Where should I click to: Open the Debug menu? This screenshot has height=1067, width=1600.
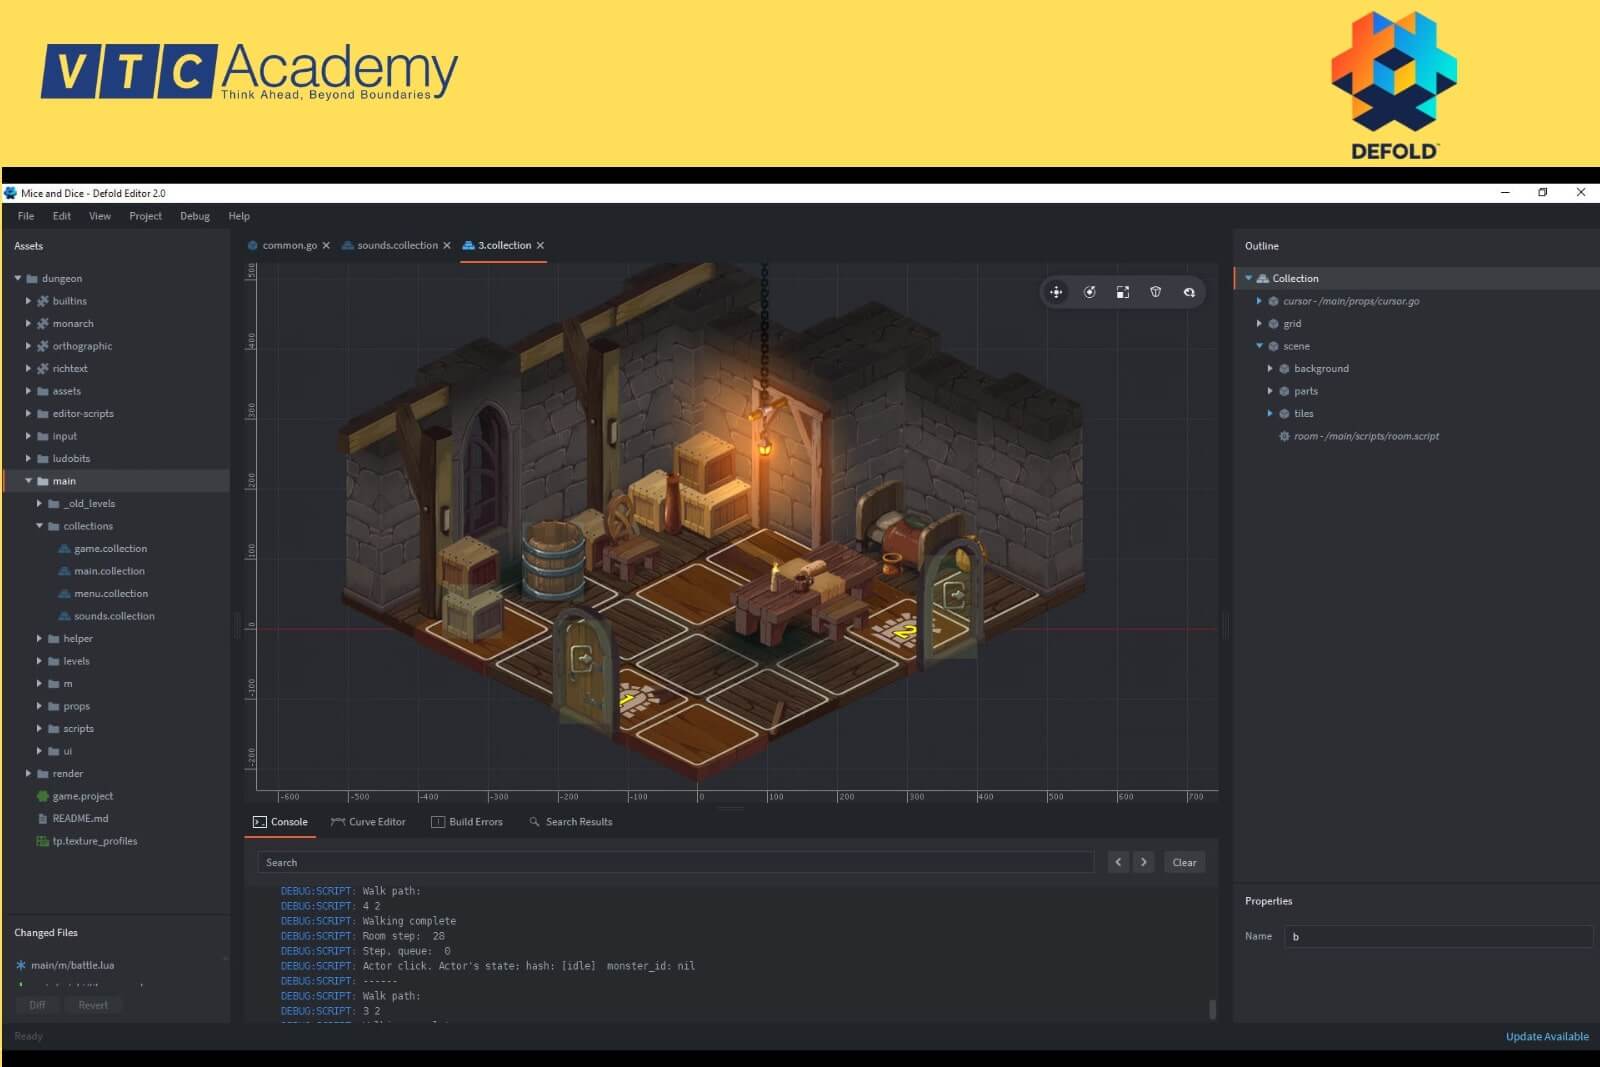click(x=194, y=215)
